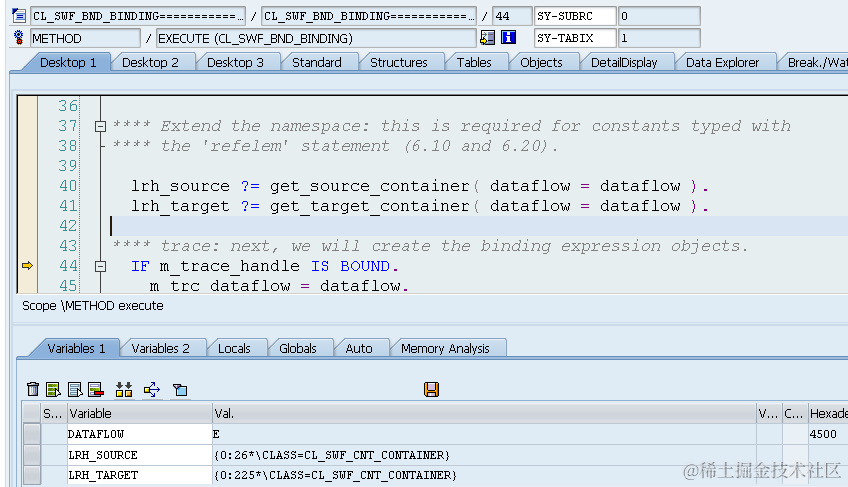Click the green insert row icon

[53, 389]
